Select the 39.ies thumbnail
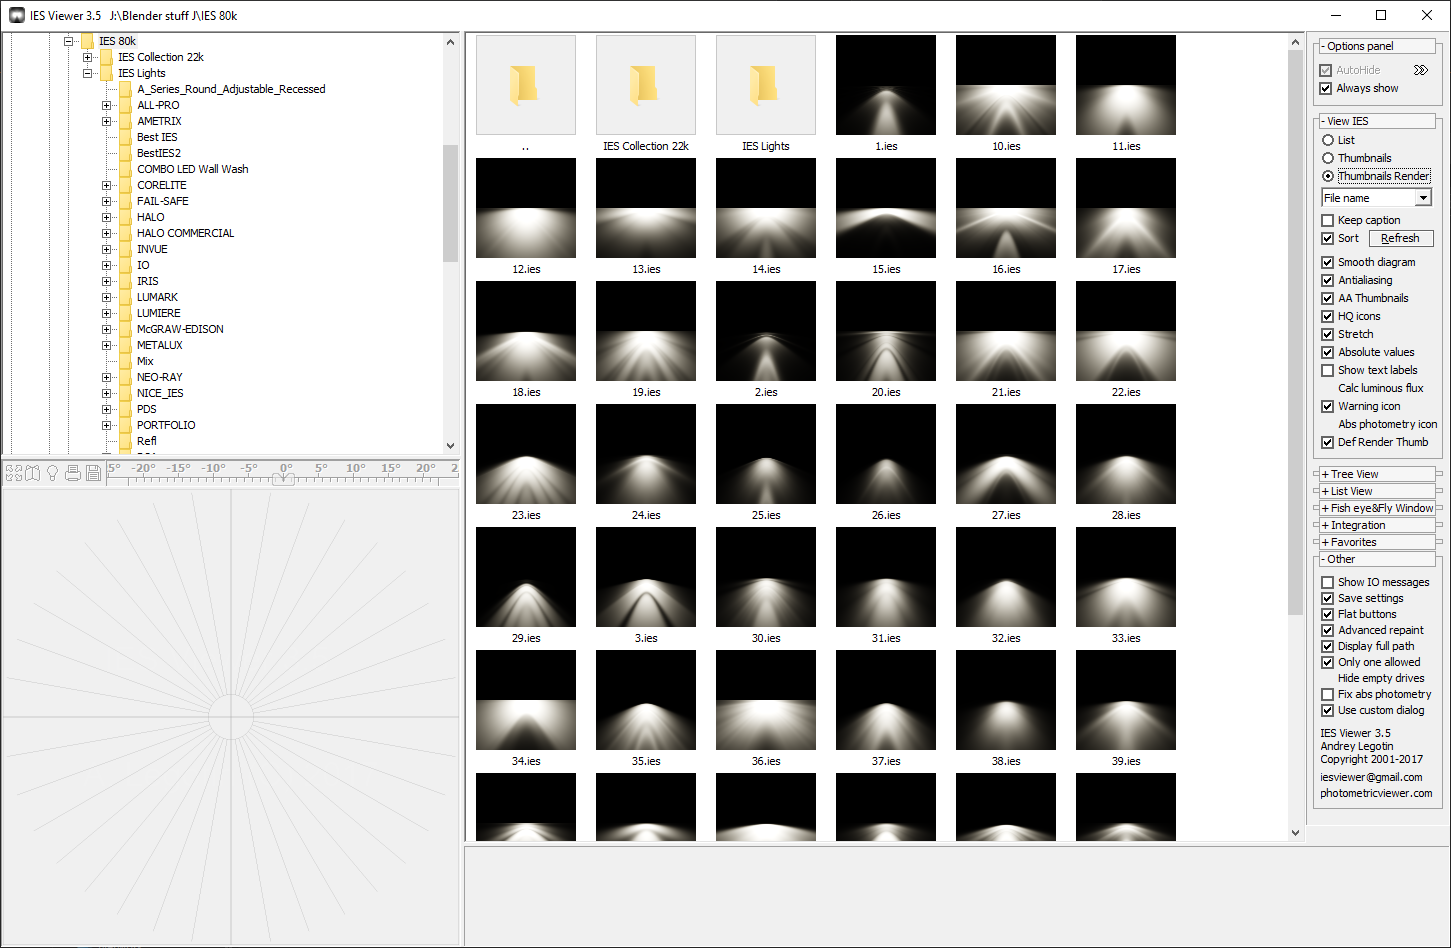Image resolution: width=1451 pixels, height=948 pixels. [1126, 700]
